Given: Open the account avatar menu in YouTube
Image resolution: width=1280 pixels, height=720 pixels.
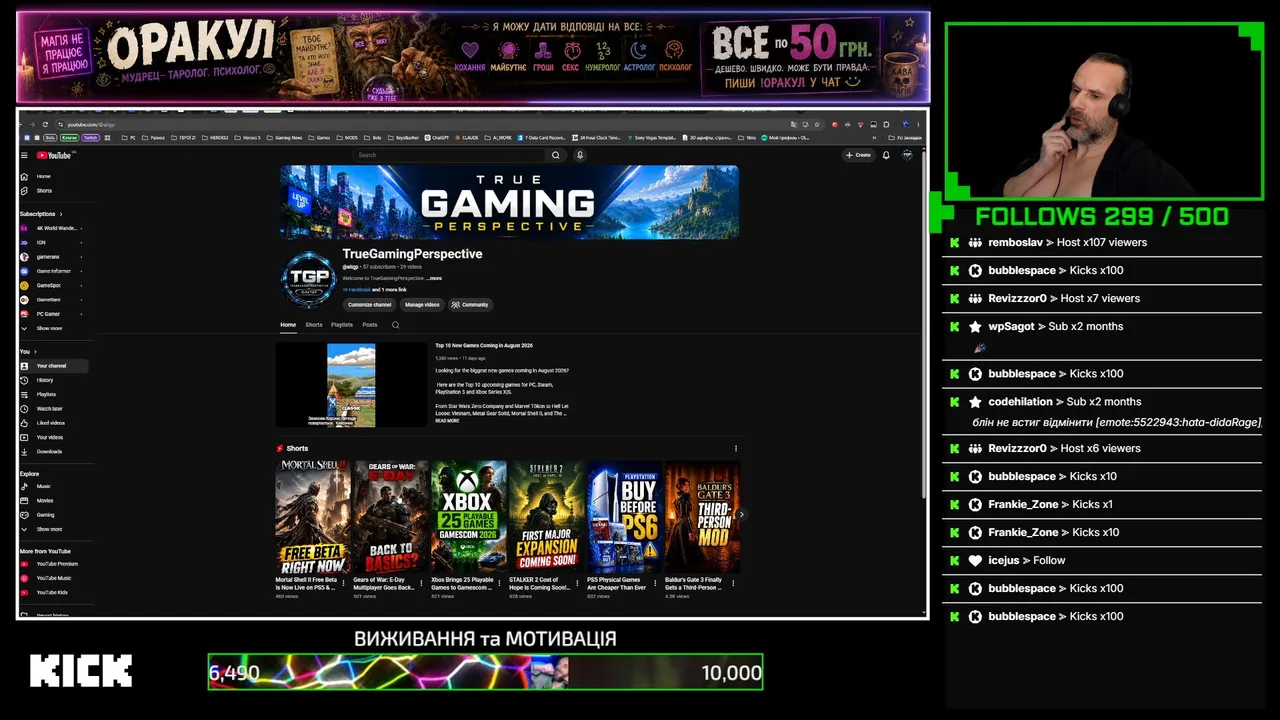Looking at the screenshot, I should point(908,155).
